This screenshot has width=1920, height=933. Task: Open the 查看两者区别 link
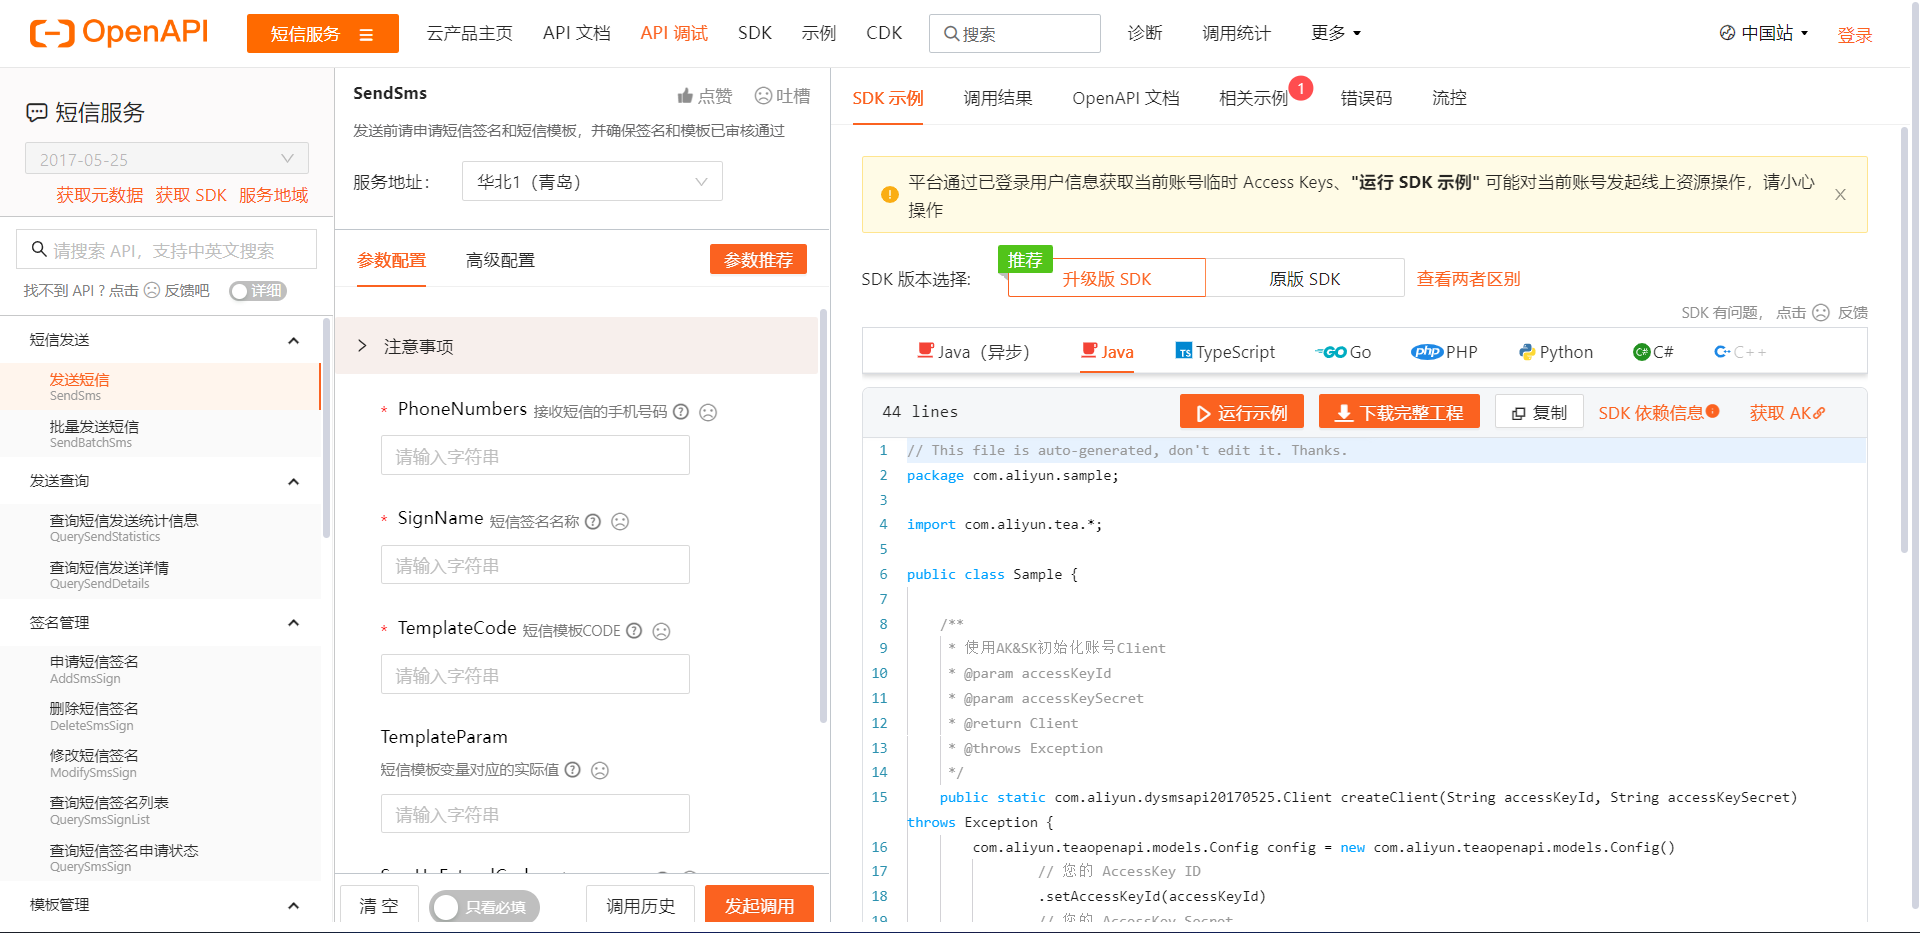tap(1468, 278)
